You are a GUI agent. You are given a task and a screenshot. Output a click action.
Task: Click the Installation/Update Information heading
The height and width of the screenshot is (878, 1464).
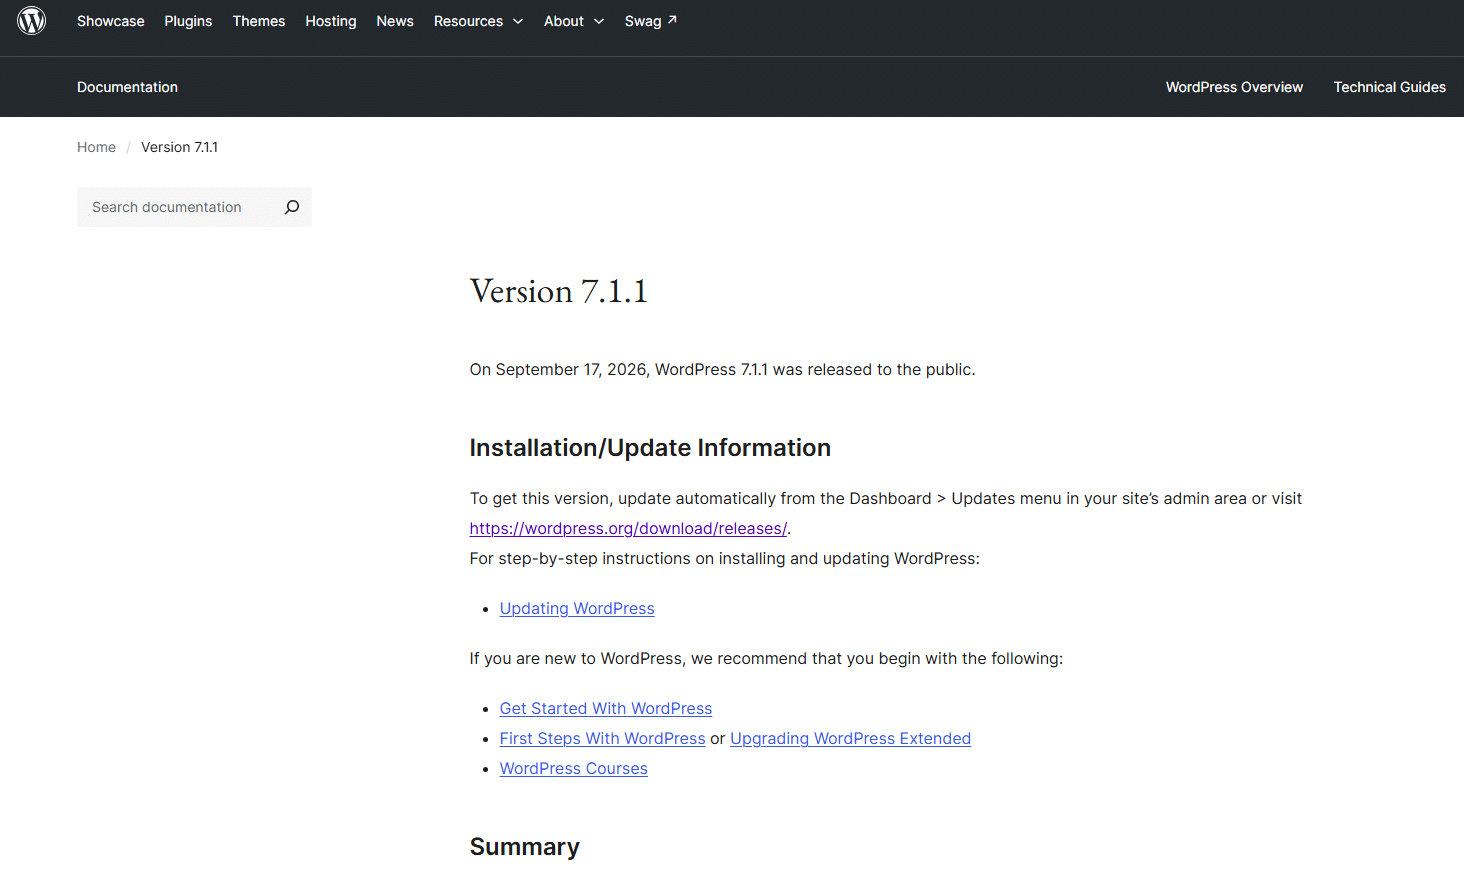tap(650, 448)
